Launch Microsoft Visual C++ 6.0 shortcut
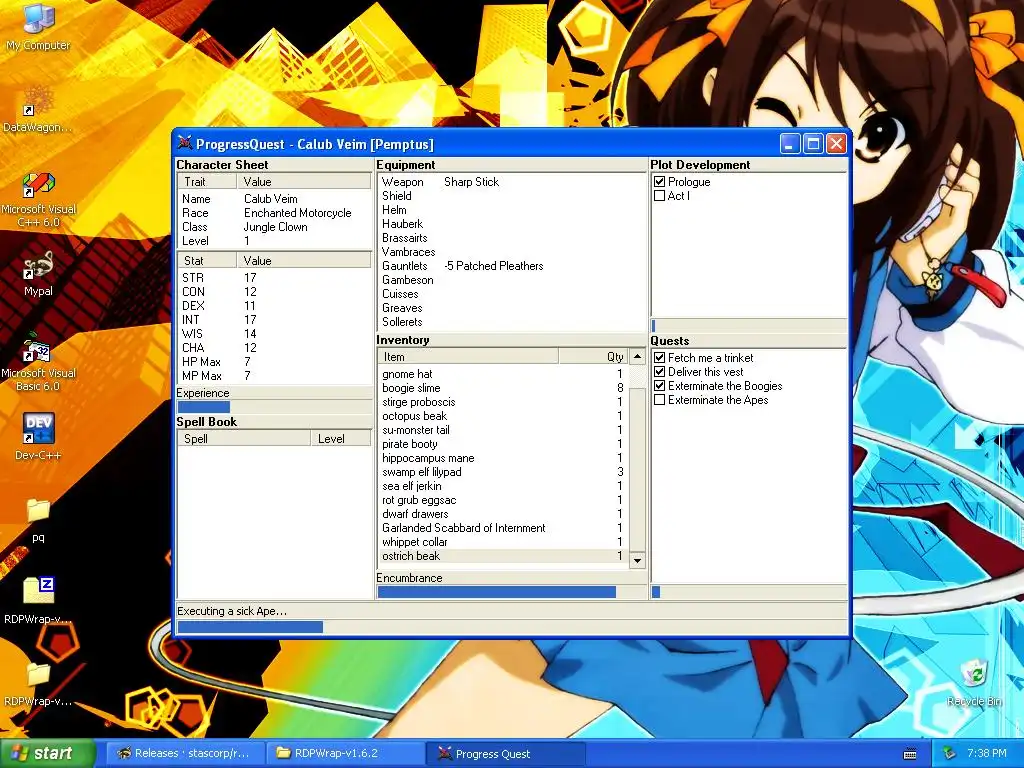 point(39,199)
